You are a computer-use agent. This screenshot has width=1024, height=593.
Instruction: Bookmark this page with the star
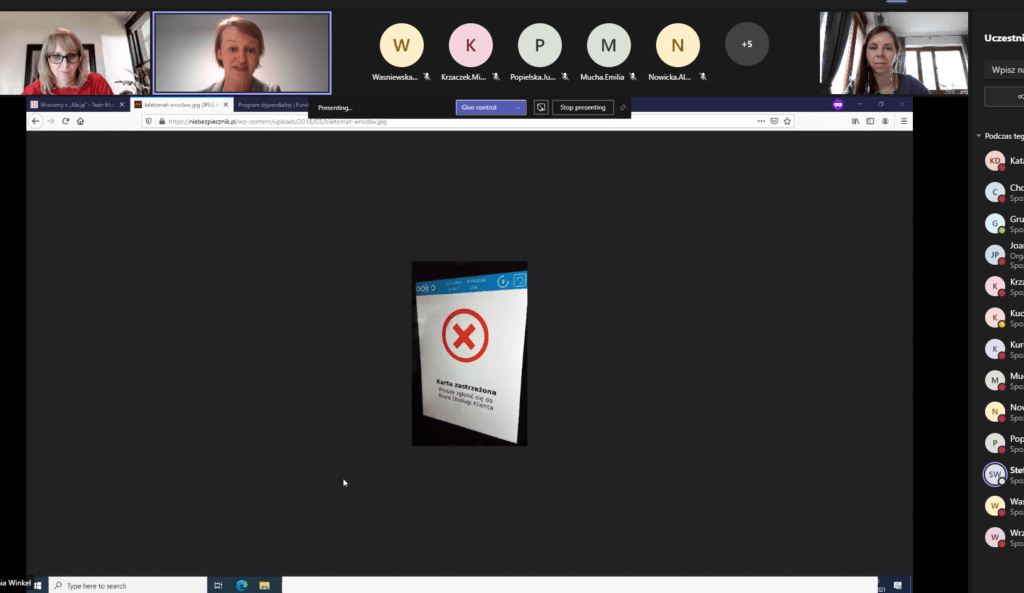tap(787, 121)
